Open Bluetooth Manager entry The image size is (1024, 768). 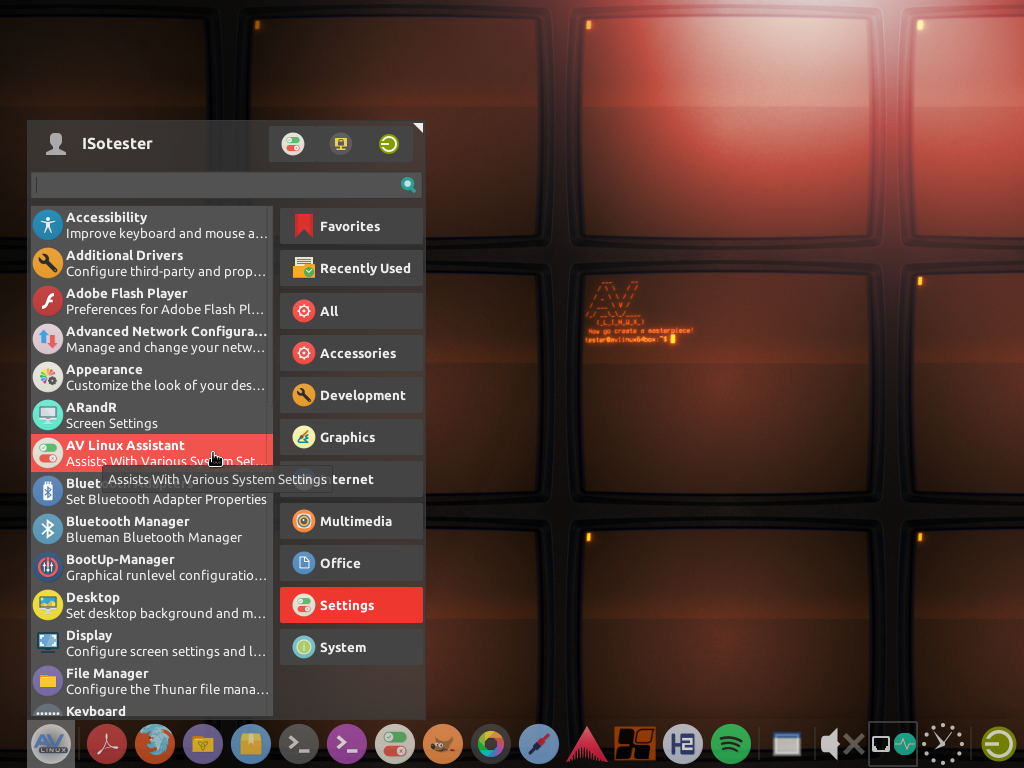[151, 529]
